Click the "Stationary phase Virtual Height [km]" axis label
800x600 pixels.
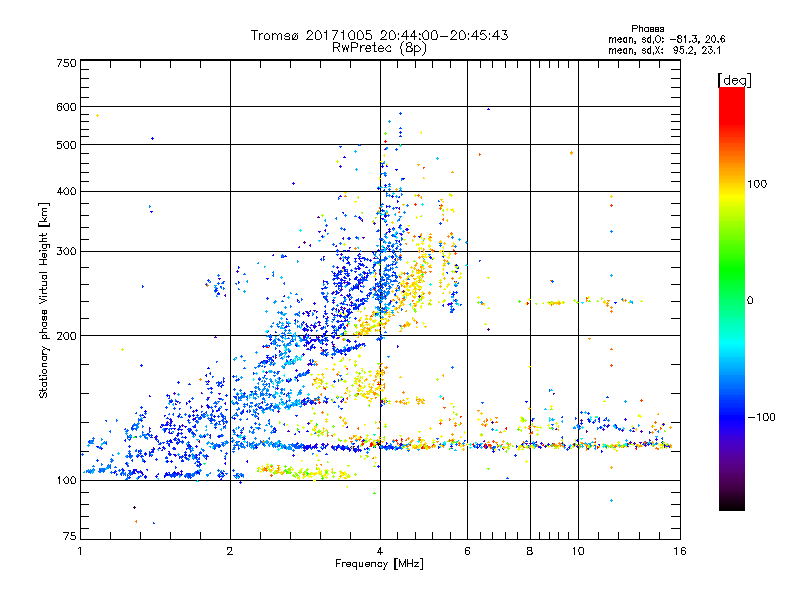pos(44,301)
